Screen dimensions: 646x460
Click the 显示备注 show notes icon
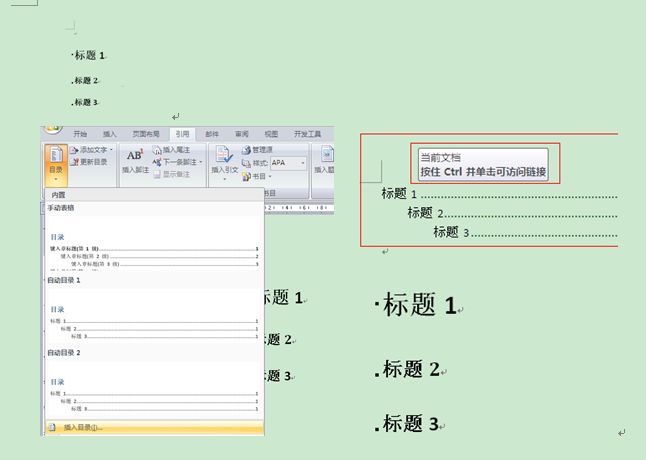pos(157,175)
